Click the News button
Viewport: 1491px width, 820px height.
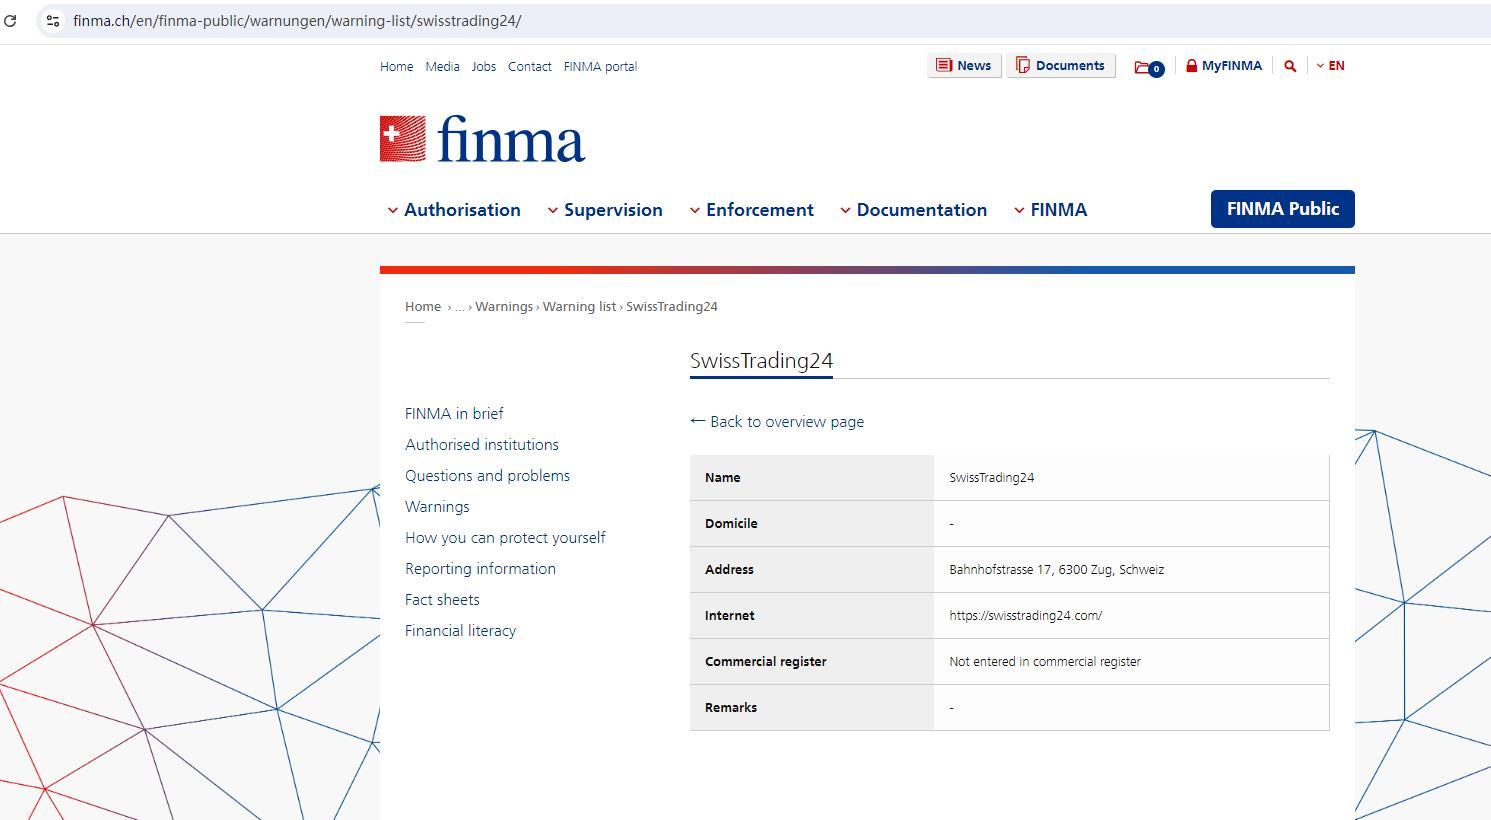click(x=964, y=66)
